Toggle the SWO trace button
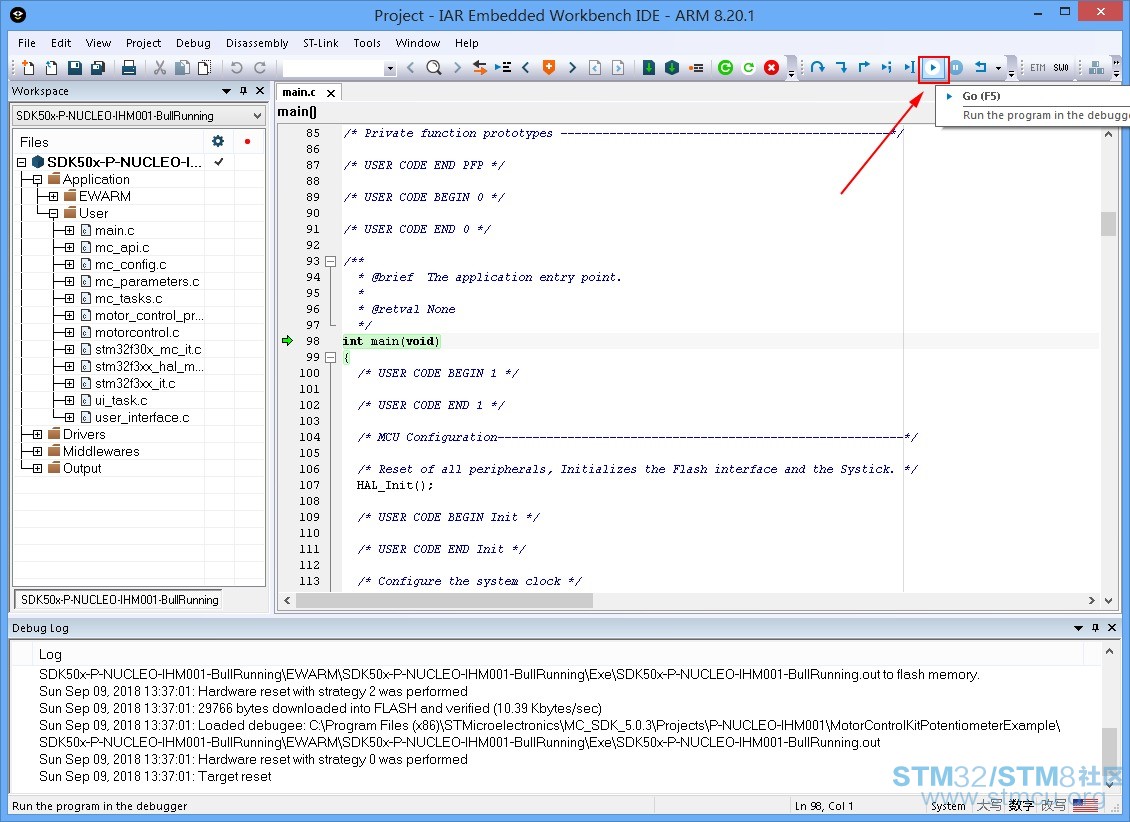The width and height of the screenshot is (1130, 822). (x=1061, y=68)
